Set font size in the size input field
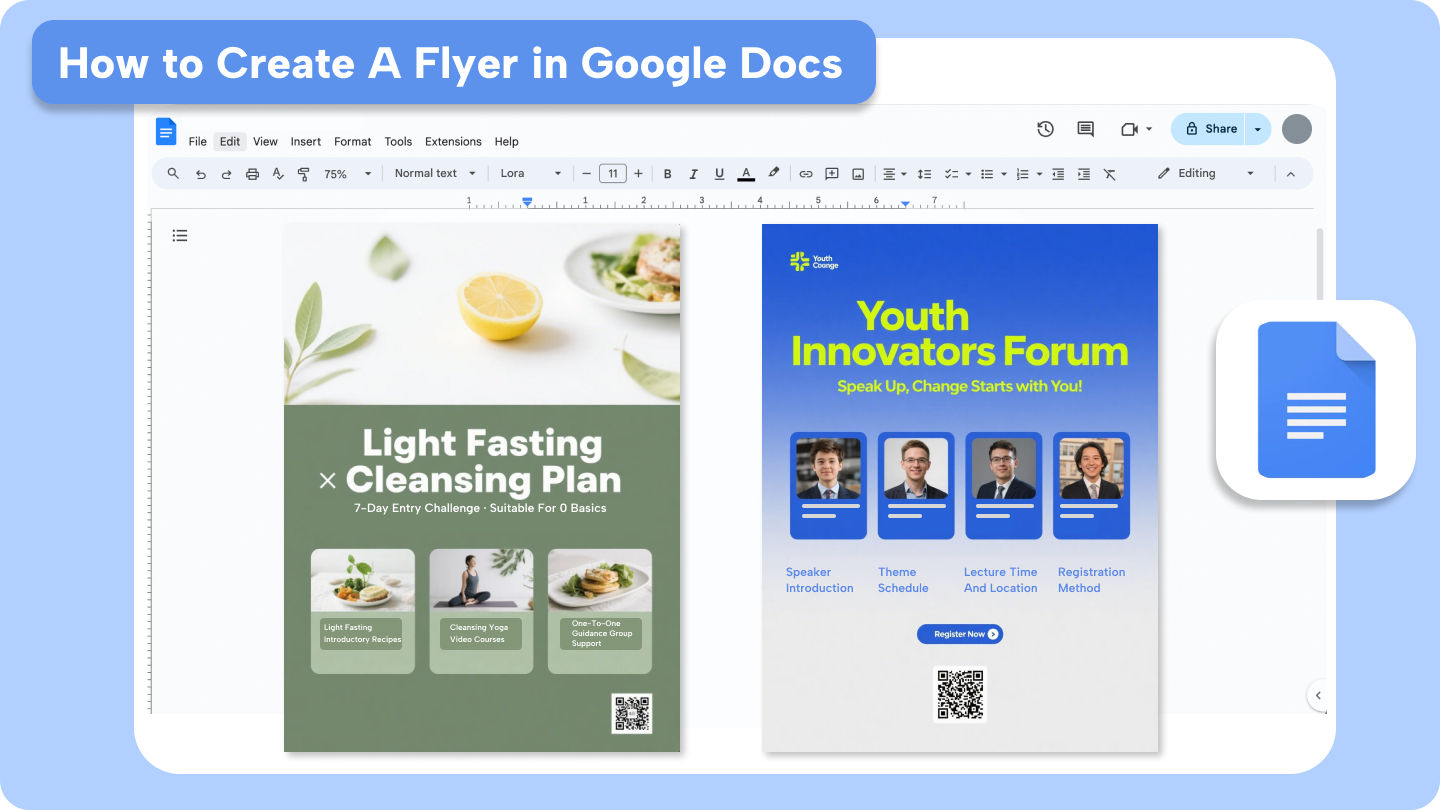 click(612, 173)
